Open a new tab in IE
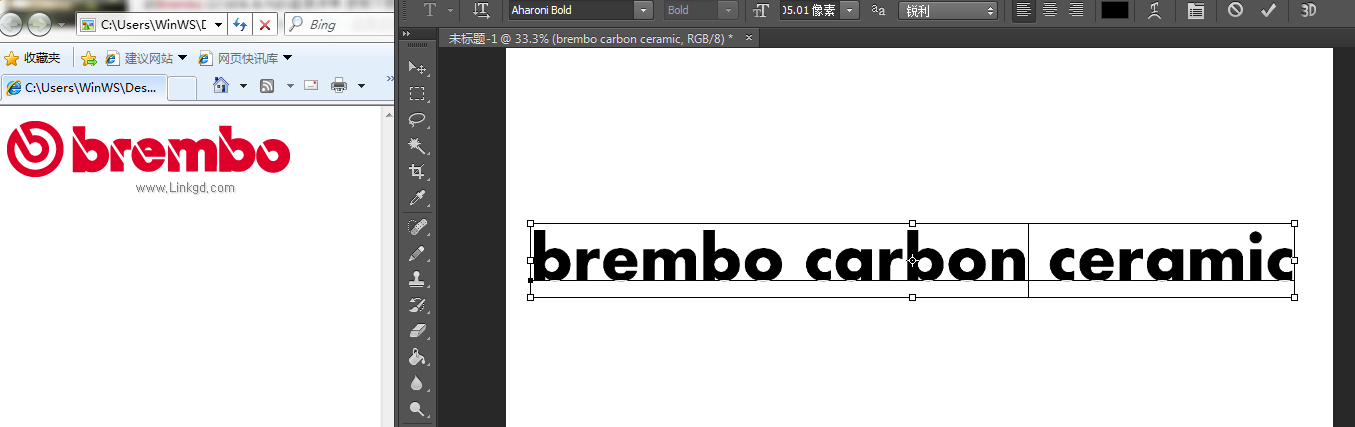Image resolution: width=1355 pixels, height=427 pixels. point(182,88)
